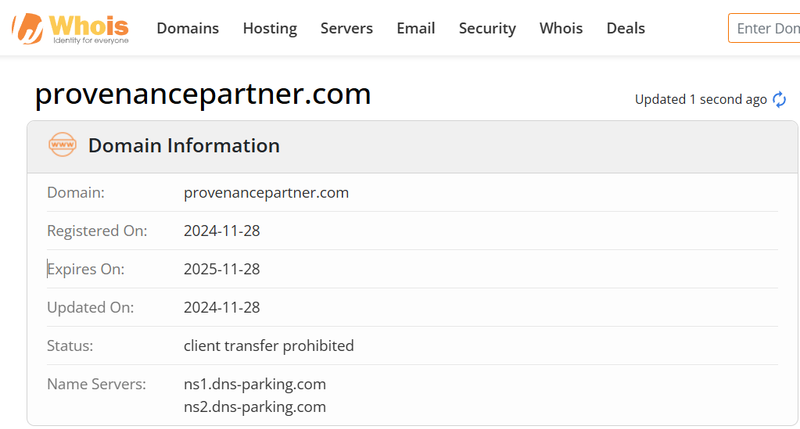Select the provenancepartner.com page heading
This screenshot has height=429, width=800.
click(x=203, y=94)
